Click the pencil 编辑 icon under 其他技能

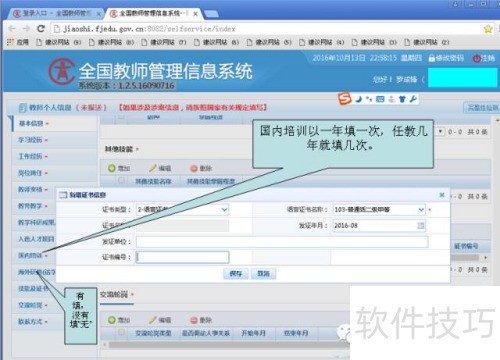pyautogui.click(x=153, y=168)
